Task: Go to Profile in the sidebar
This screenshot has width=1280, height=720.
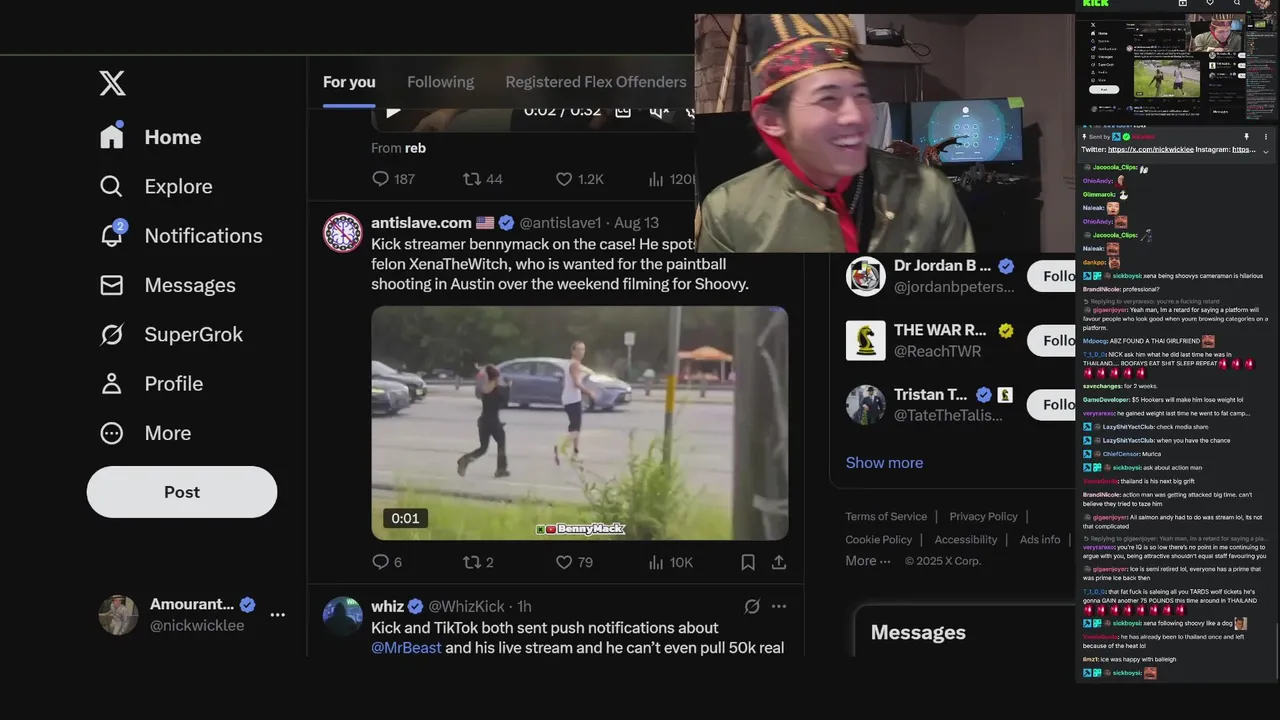Action: tap(151, 383)
